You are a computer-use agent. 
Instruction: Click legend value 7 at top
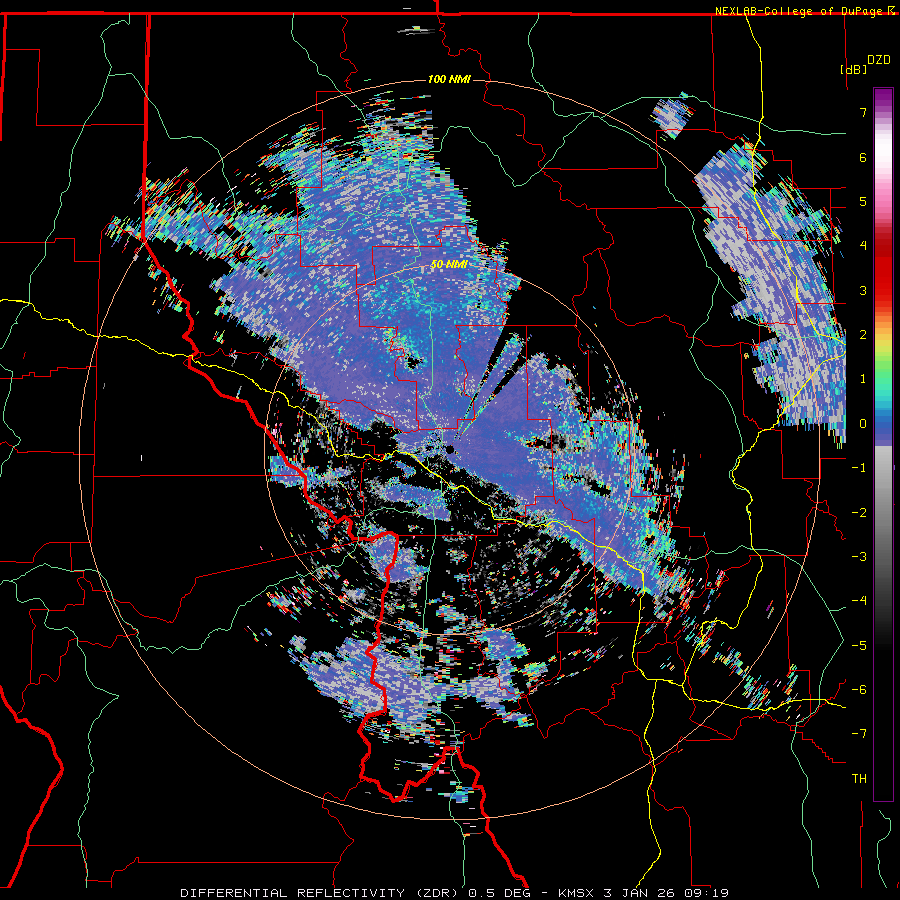[863, 112]
